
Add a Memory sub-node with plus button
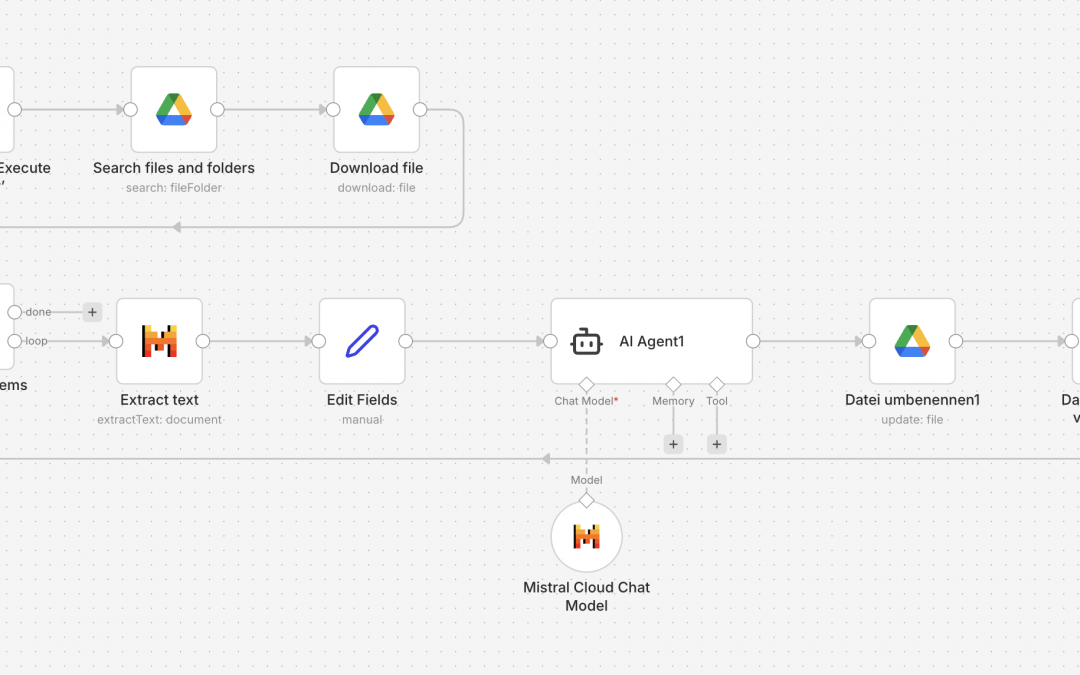click(673, 444)
